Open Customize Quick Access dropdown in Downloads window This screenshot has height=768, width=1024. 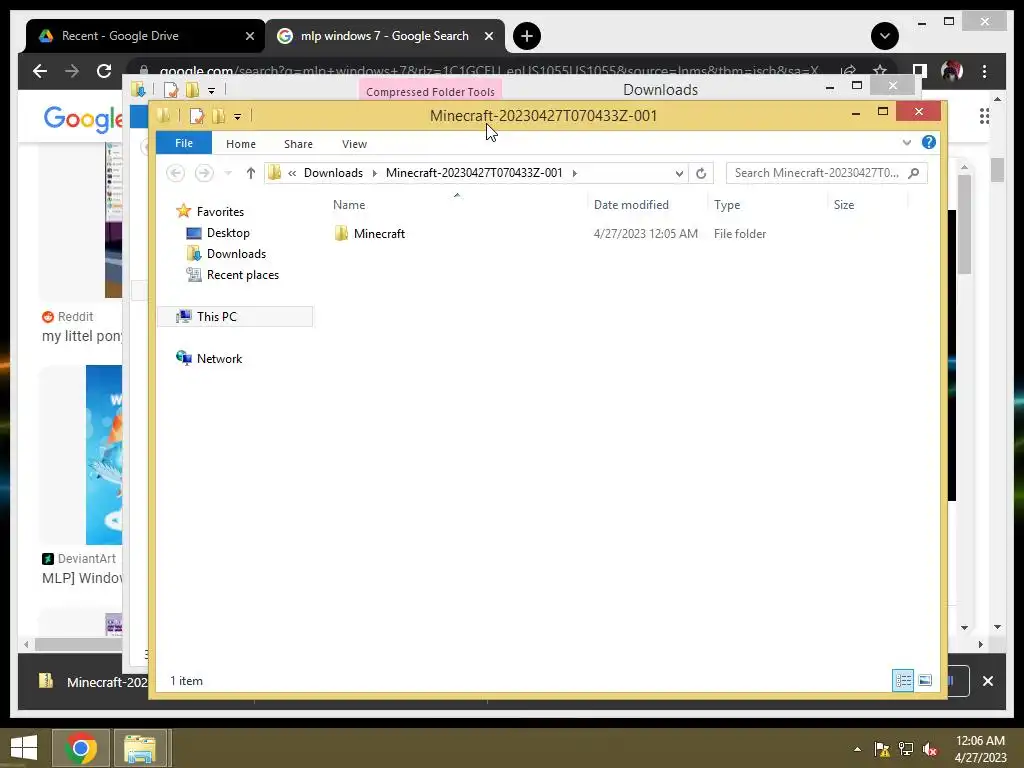211,90
